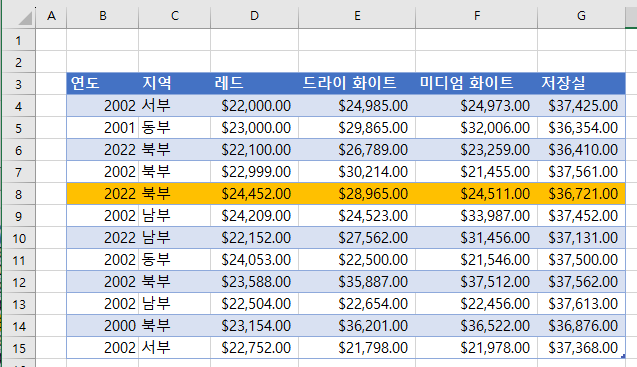Select cell with $23,154.00
The height and width of the screenshot is (367, 637).
click(x=254, y=325)
